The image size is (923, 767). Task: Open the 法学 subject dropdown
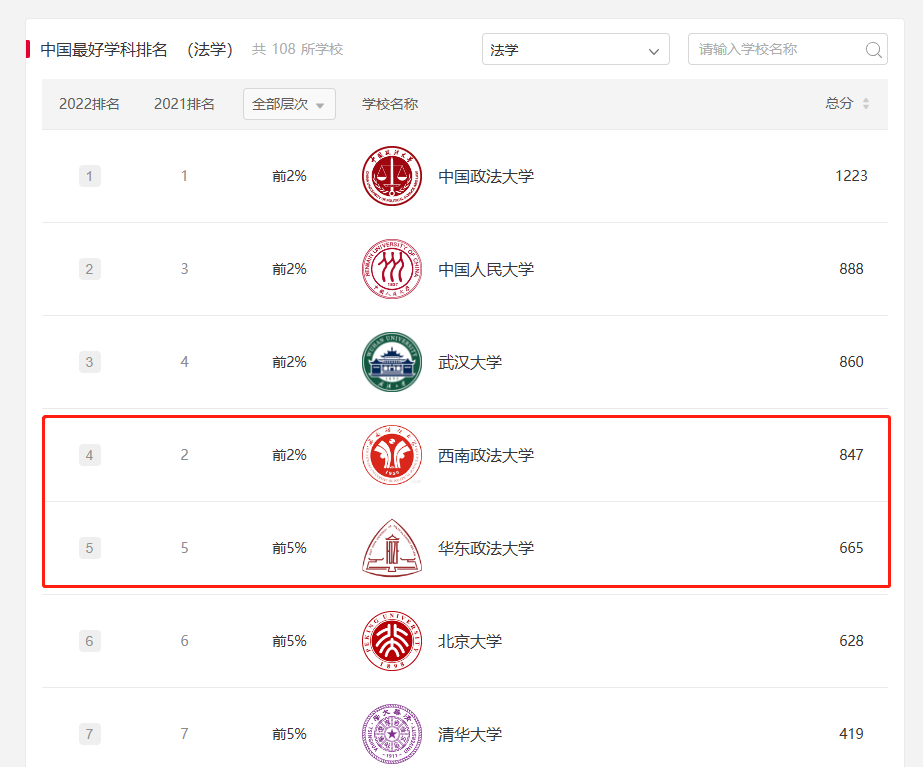[576, 49]
